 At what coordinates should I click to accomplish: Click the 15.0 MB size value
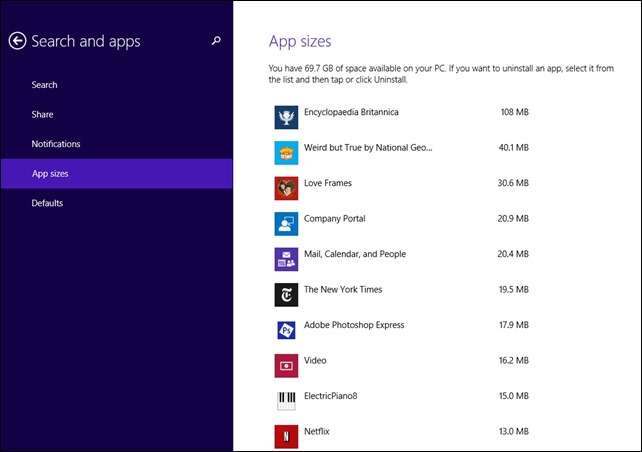[513, 396]
